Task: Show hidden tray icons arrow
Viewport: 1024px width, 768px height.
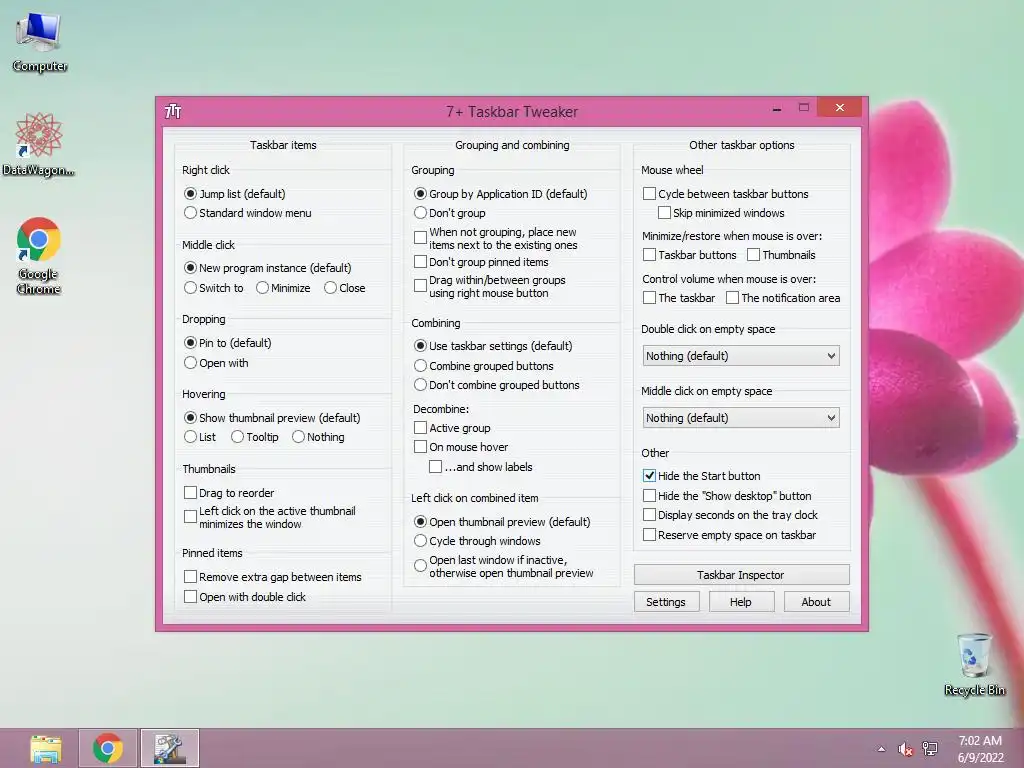Action: coord(882,749)
